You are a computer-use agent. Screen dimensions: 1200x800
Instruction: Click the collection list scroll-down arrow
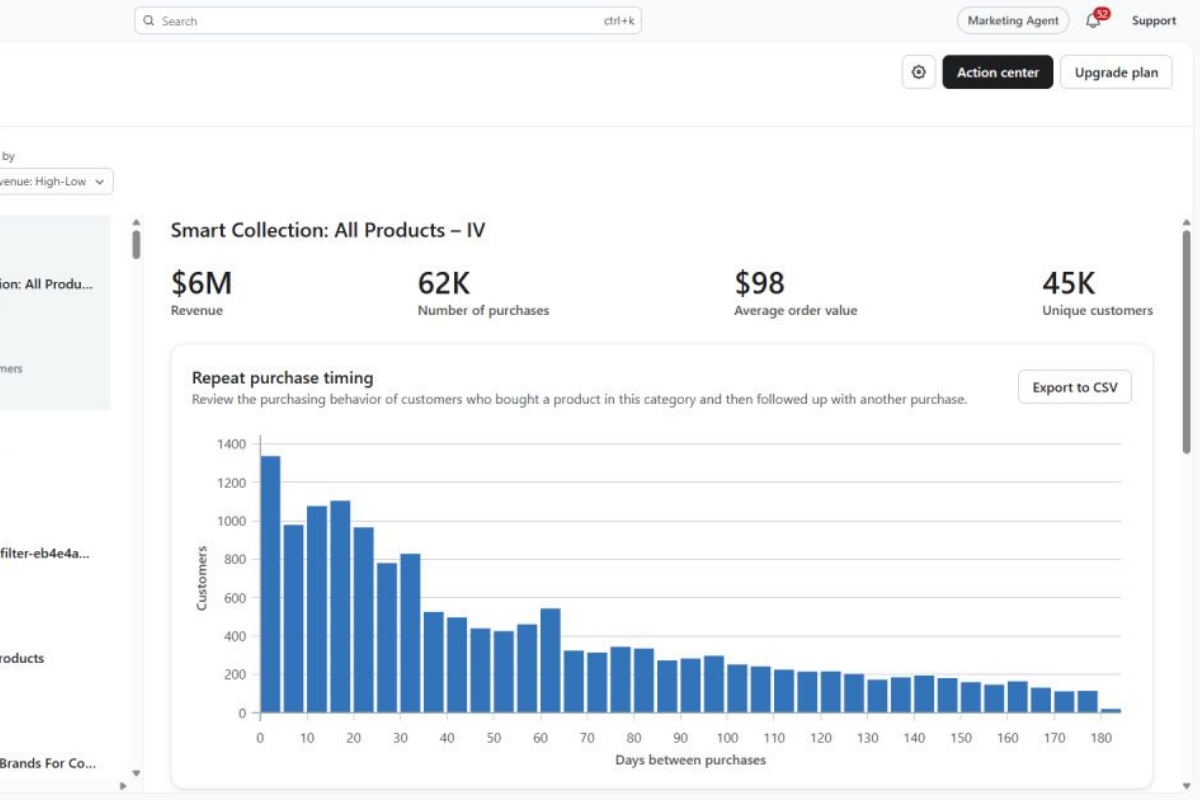136,773
